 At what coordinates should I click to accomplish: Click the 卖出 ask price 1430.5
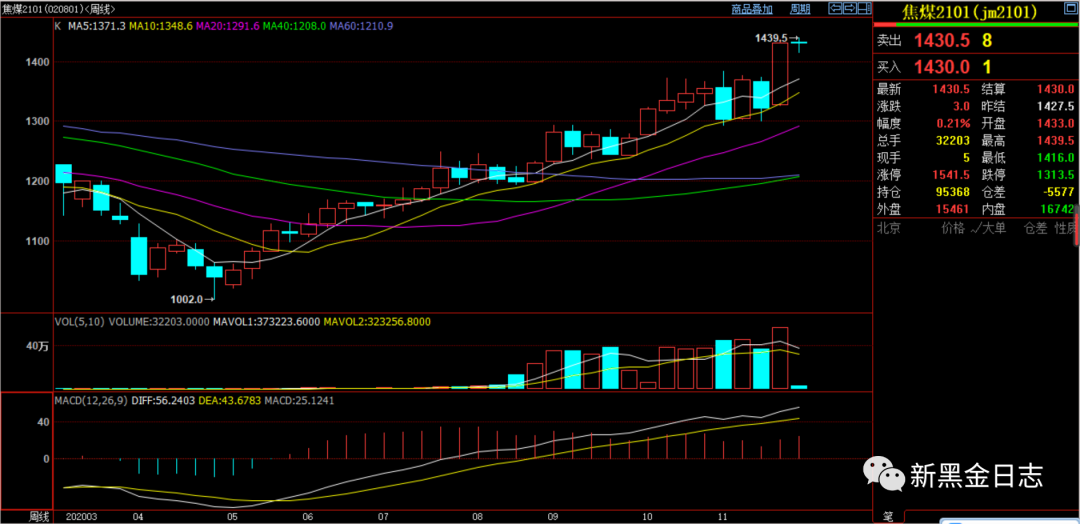pos(942,41)
